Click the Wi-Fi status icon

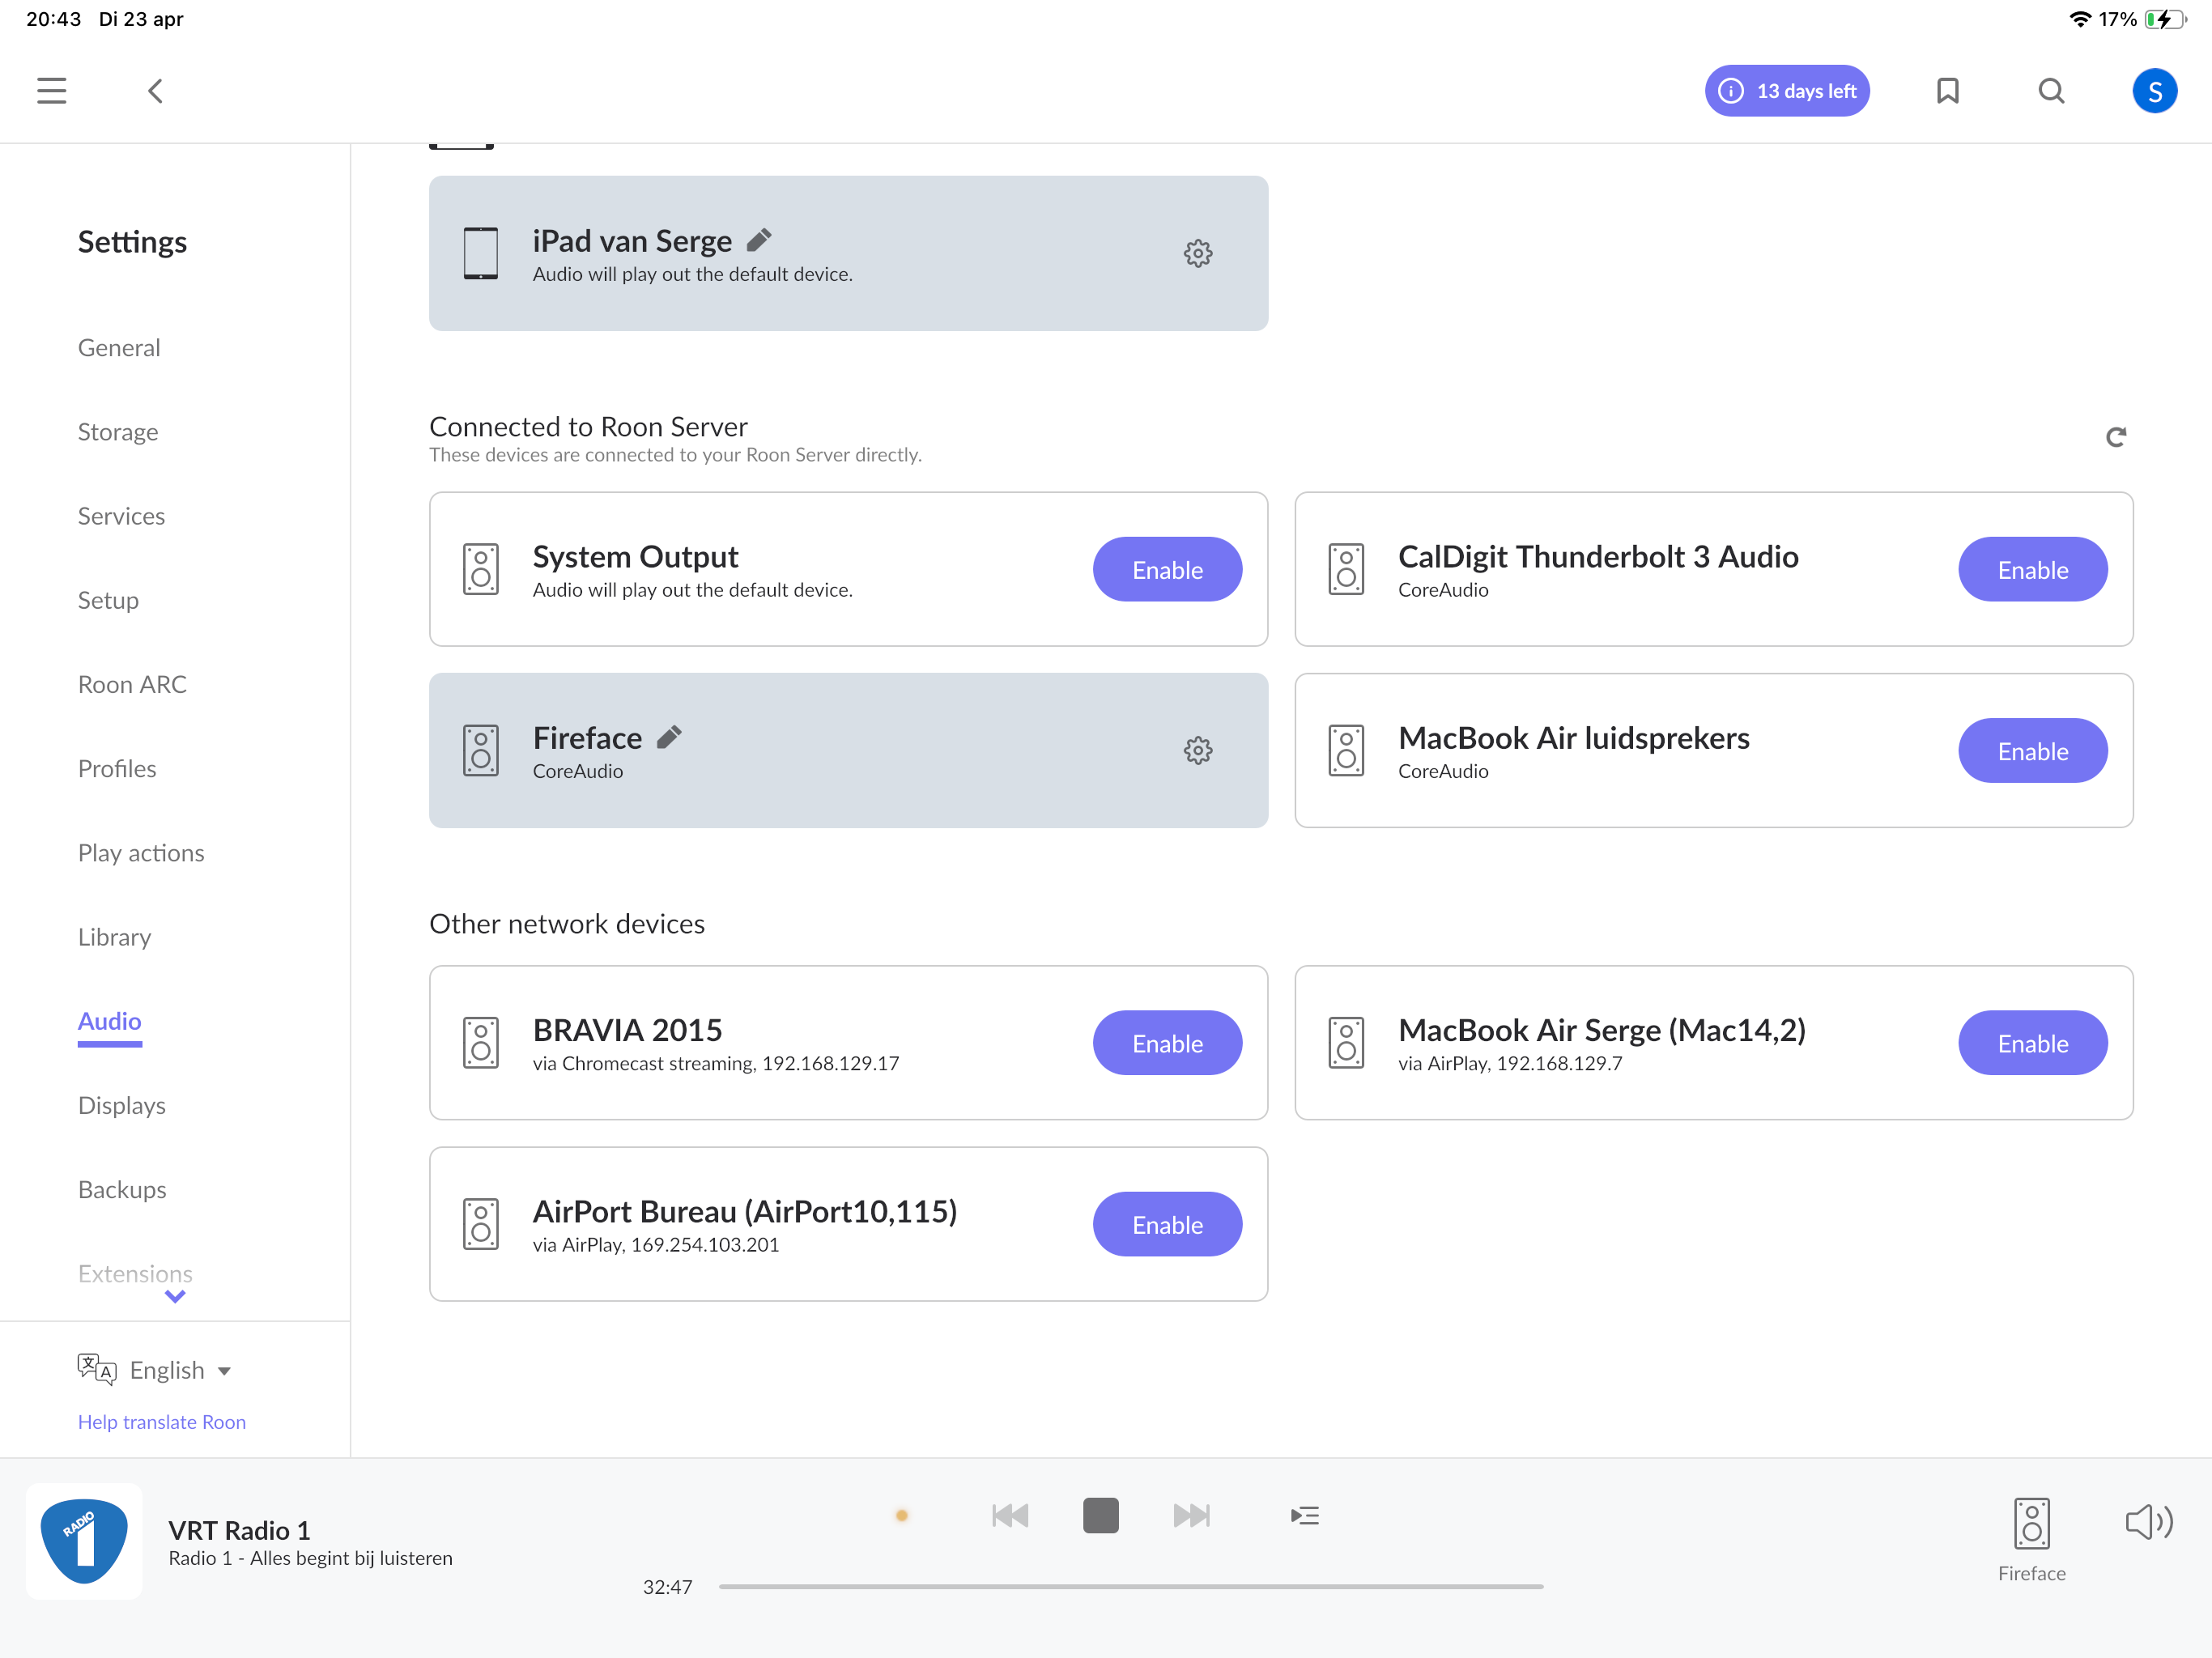(x=2079, y=19)
